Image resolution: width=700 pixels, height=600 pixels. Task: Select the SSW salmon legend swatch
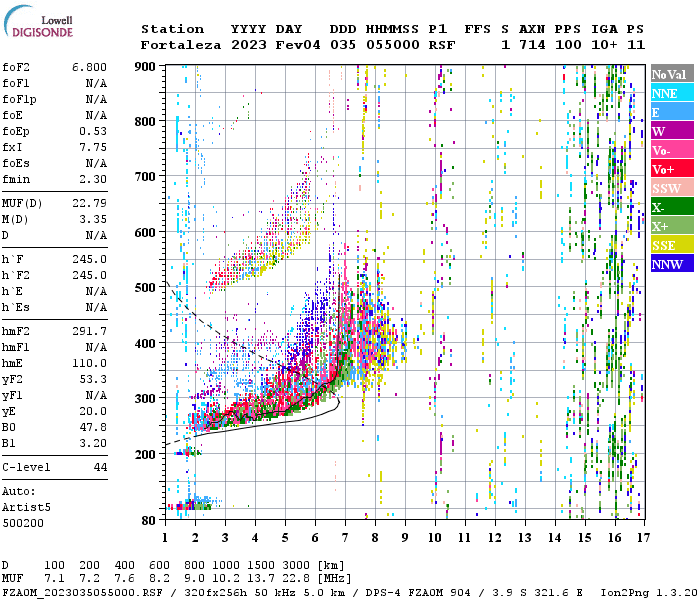672,188
